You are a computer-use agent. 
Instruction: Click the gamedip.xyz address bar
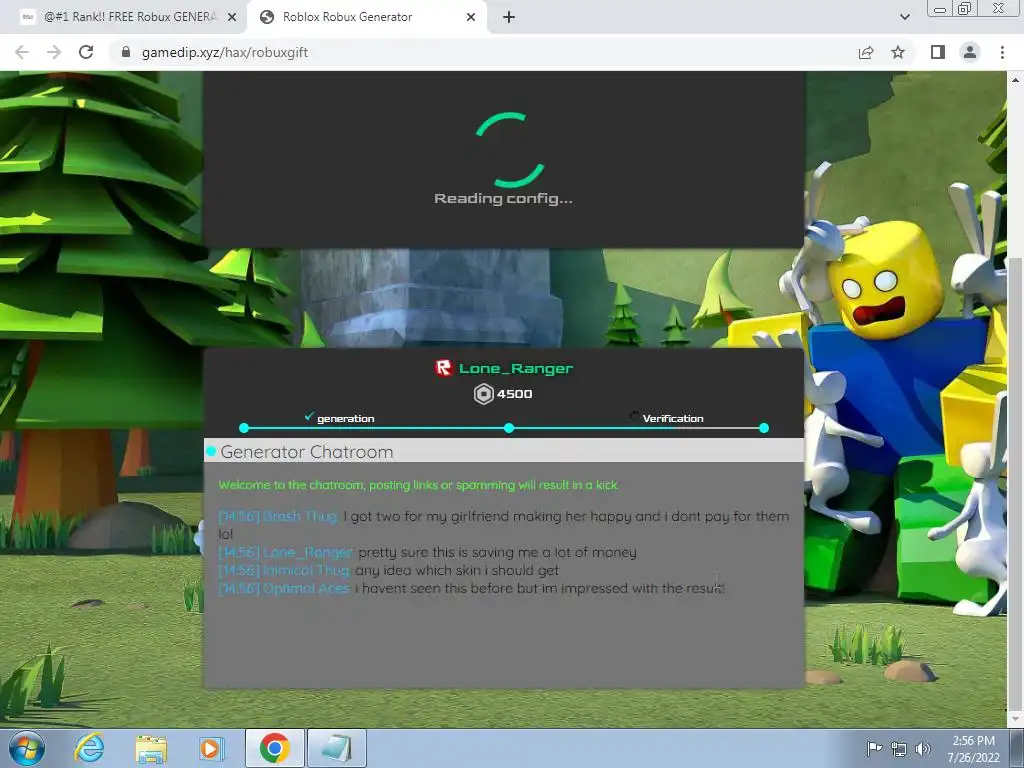click(483, 52)
